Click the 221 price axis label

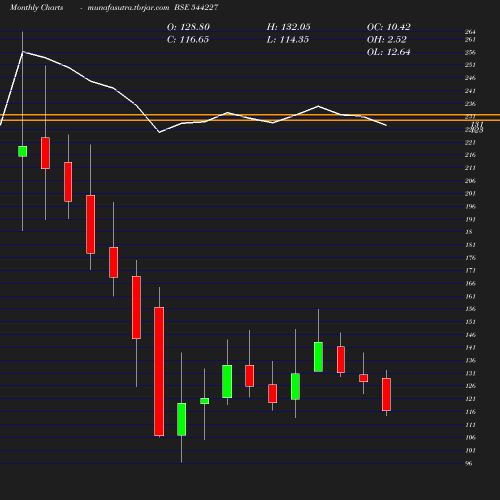[x=470, y=143]
